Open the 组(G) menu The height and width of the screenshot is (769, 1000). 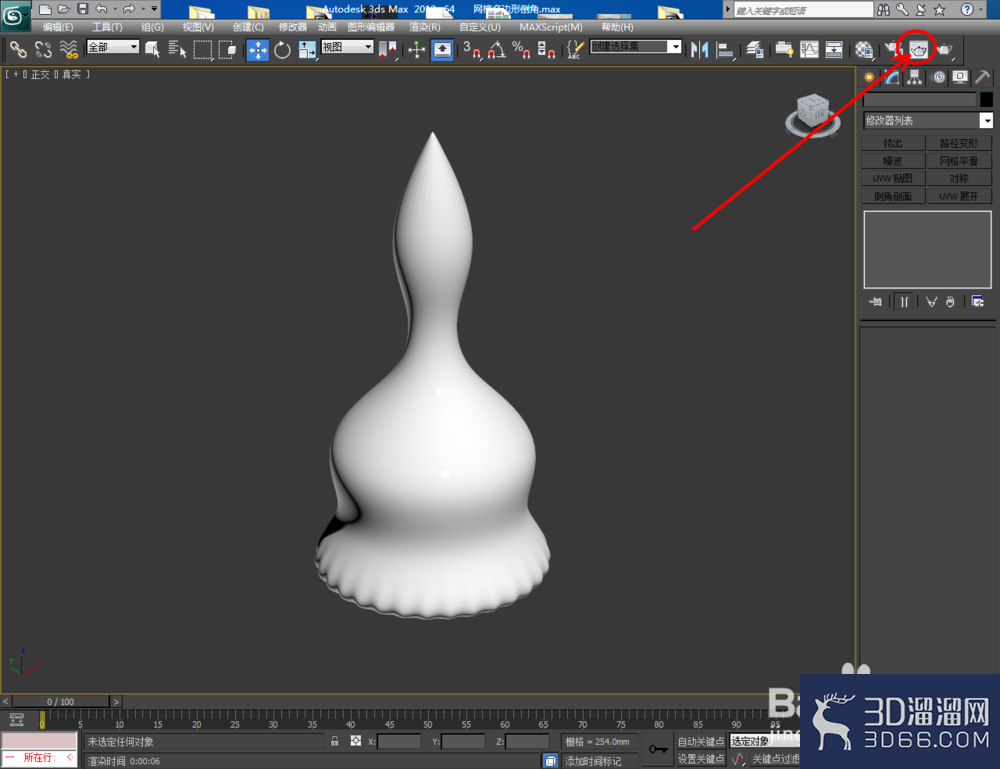[x=152, y=27]
